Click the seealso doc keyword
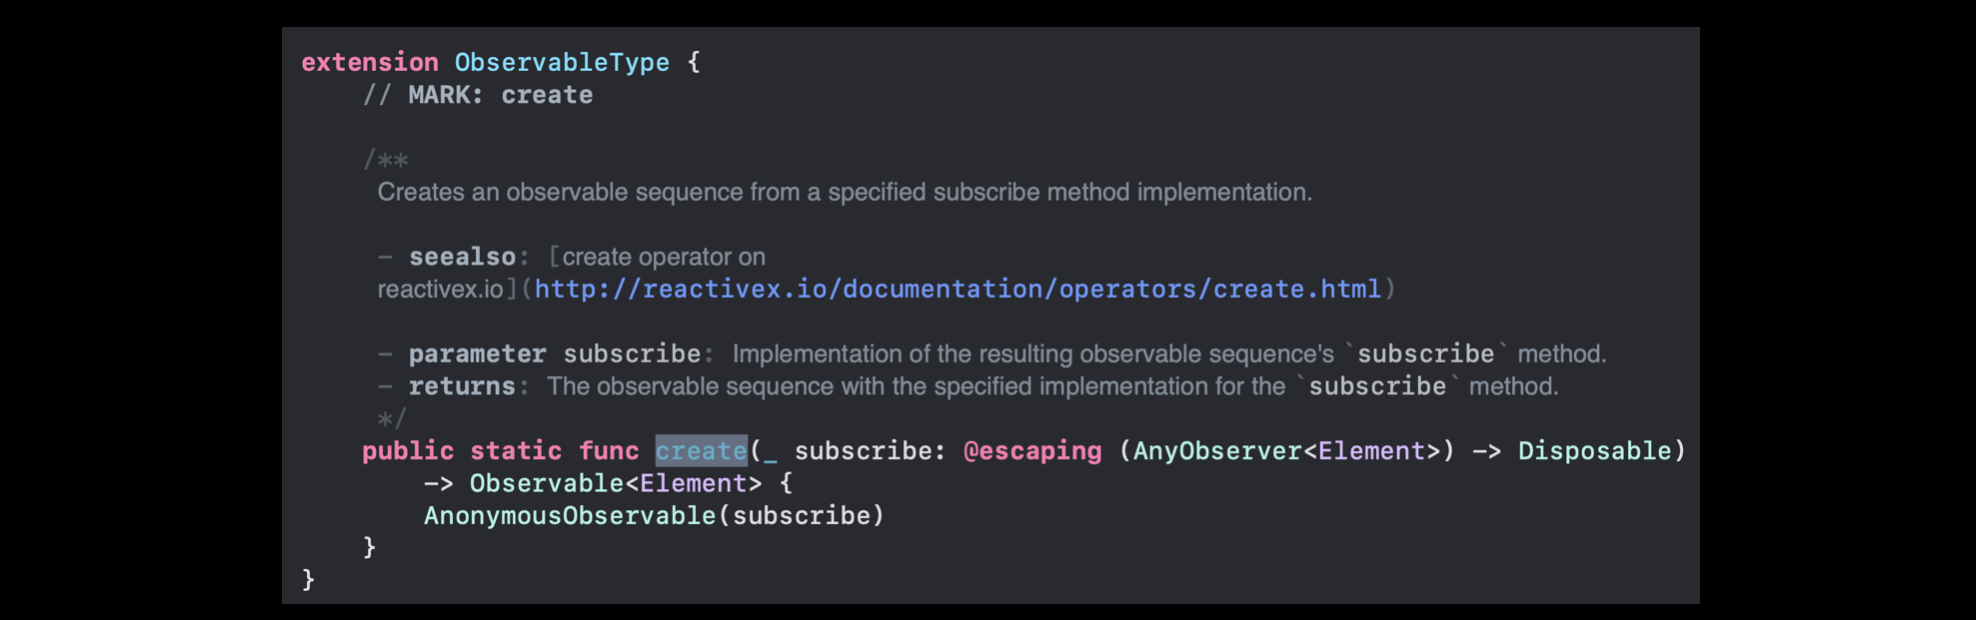The width and height of the screenshot is (1976, 620). [x=462, y=257]
